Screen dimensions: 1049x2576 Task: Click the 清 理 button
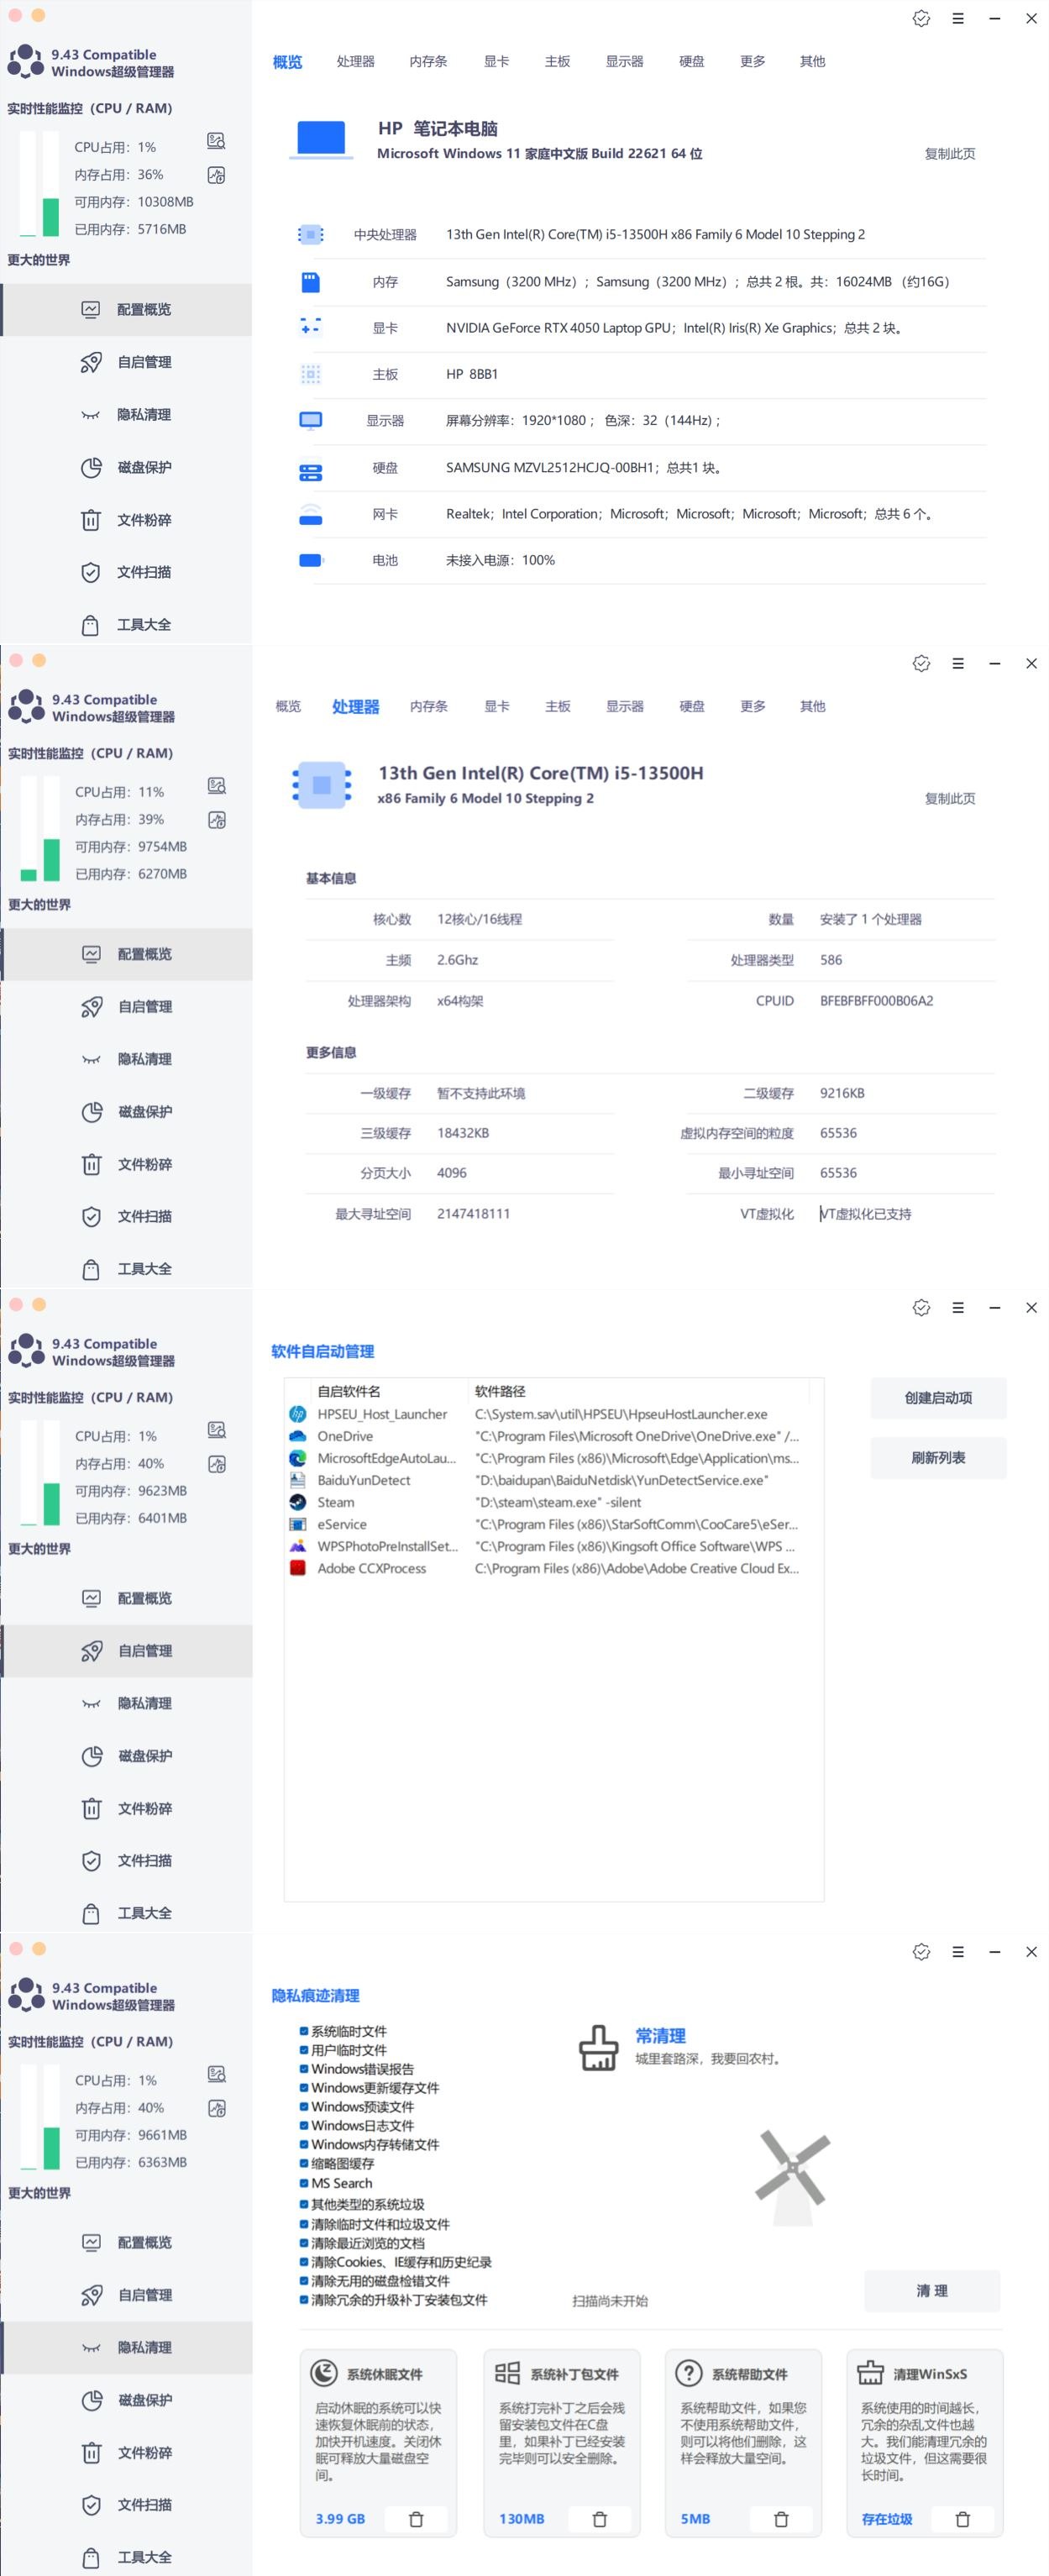point(932,2290)
